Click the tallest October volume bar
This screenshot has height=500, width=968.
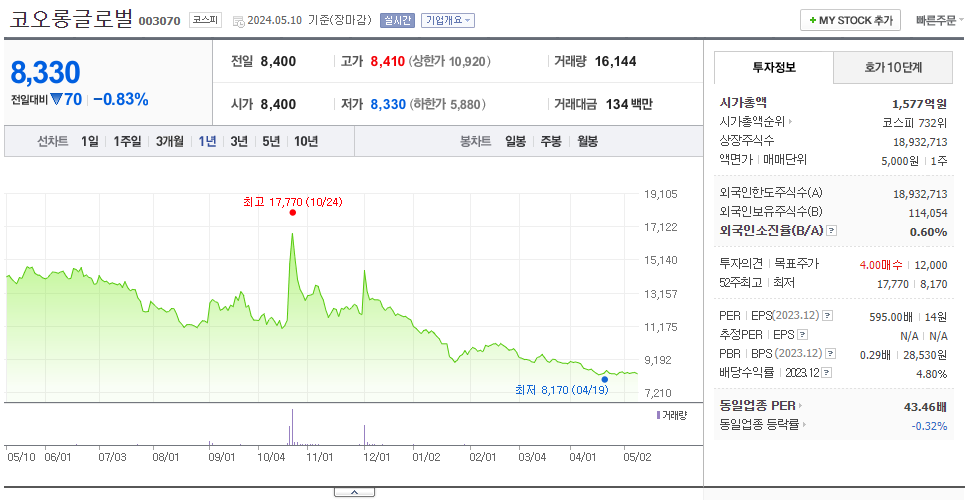pyautogui.click(x=292, y=427)
